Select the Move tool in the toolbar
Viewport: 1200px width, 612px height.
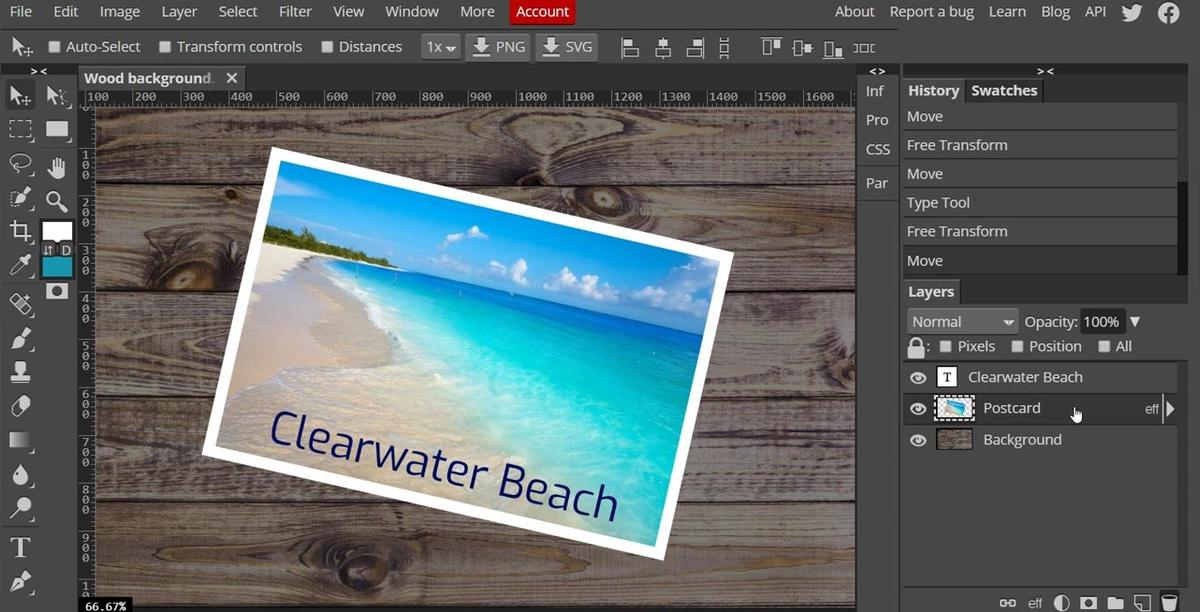click(x=20, y=96)
